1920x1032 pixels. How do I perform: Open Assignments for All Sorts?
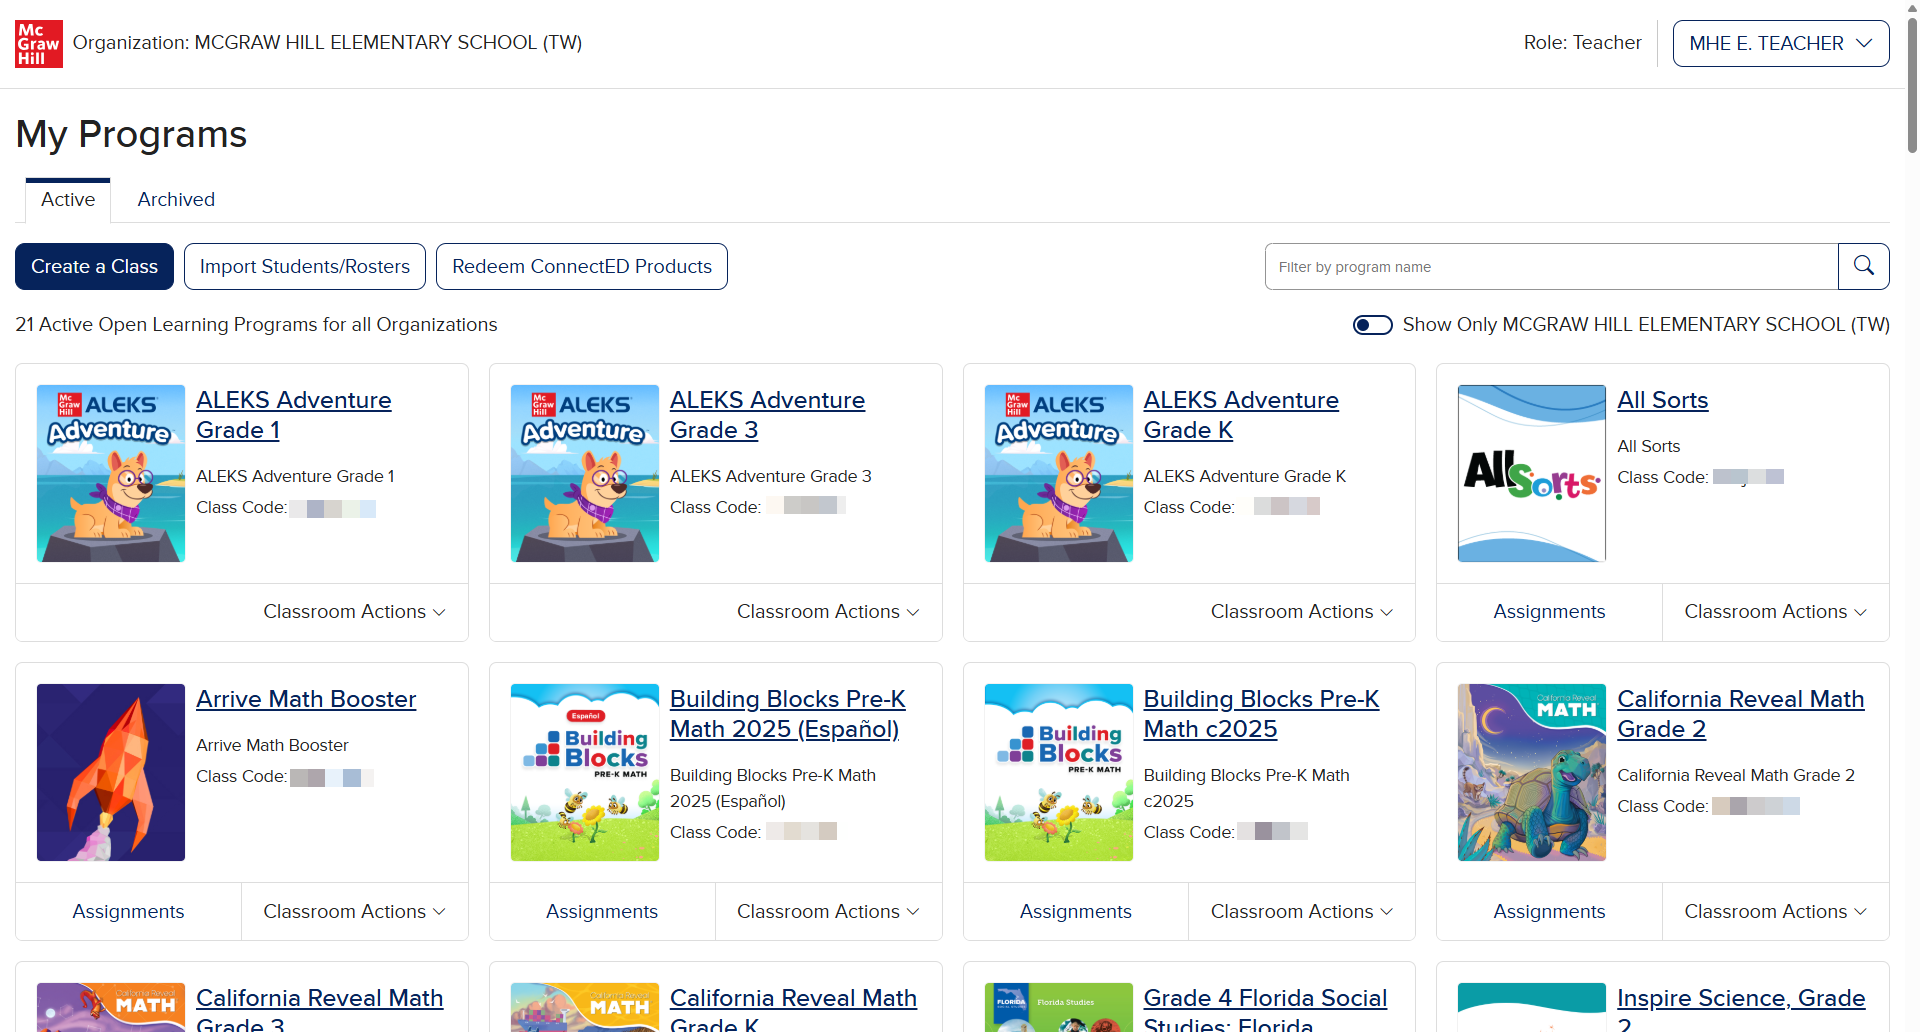coord(1549,612)
